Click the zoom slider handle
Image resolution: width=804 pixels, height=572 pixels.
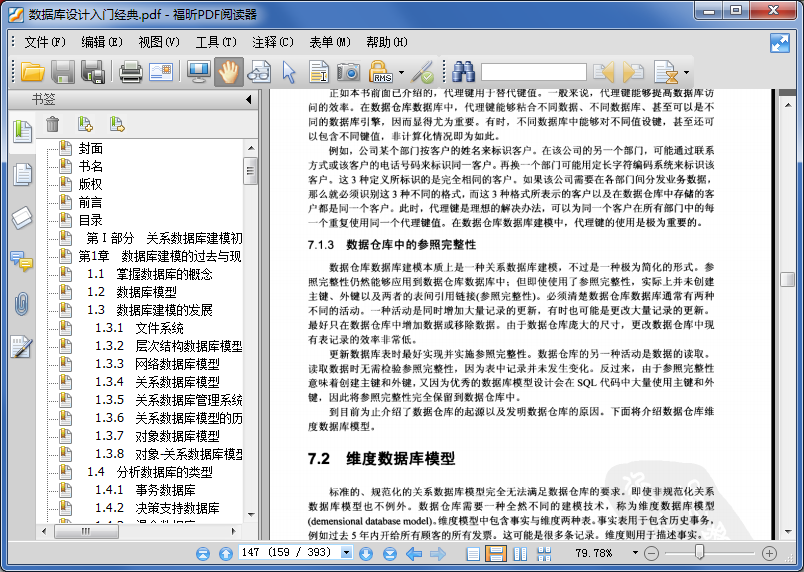pyautogui.click(x=699, y=553)
